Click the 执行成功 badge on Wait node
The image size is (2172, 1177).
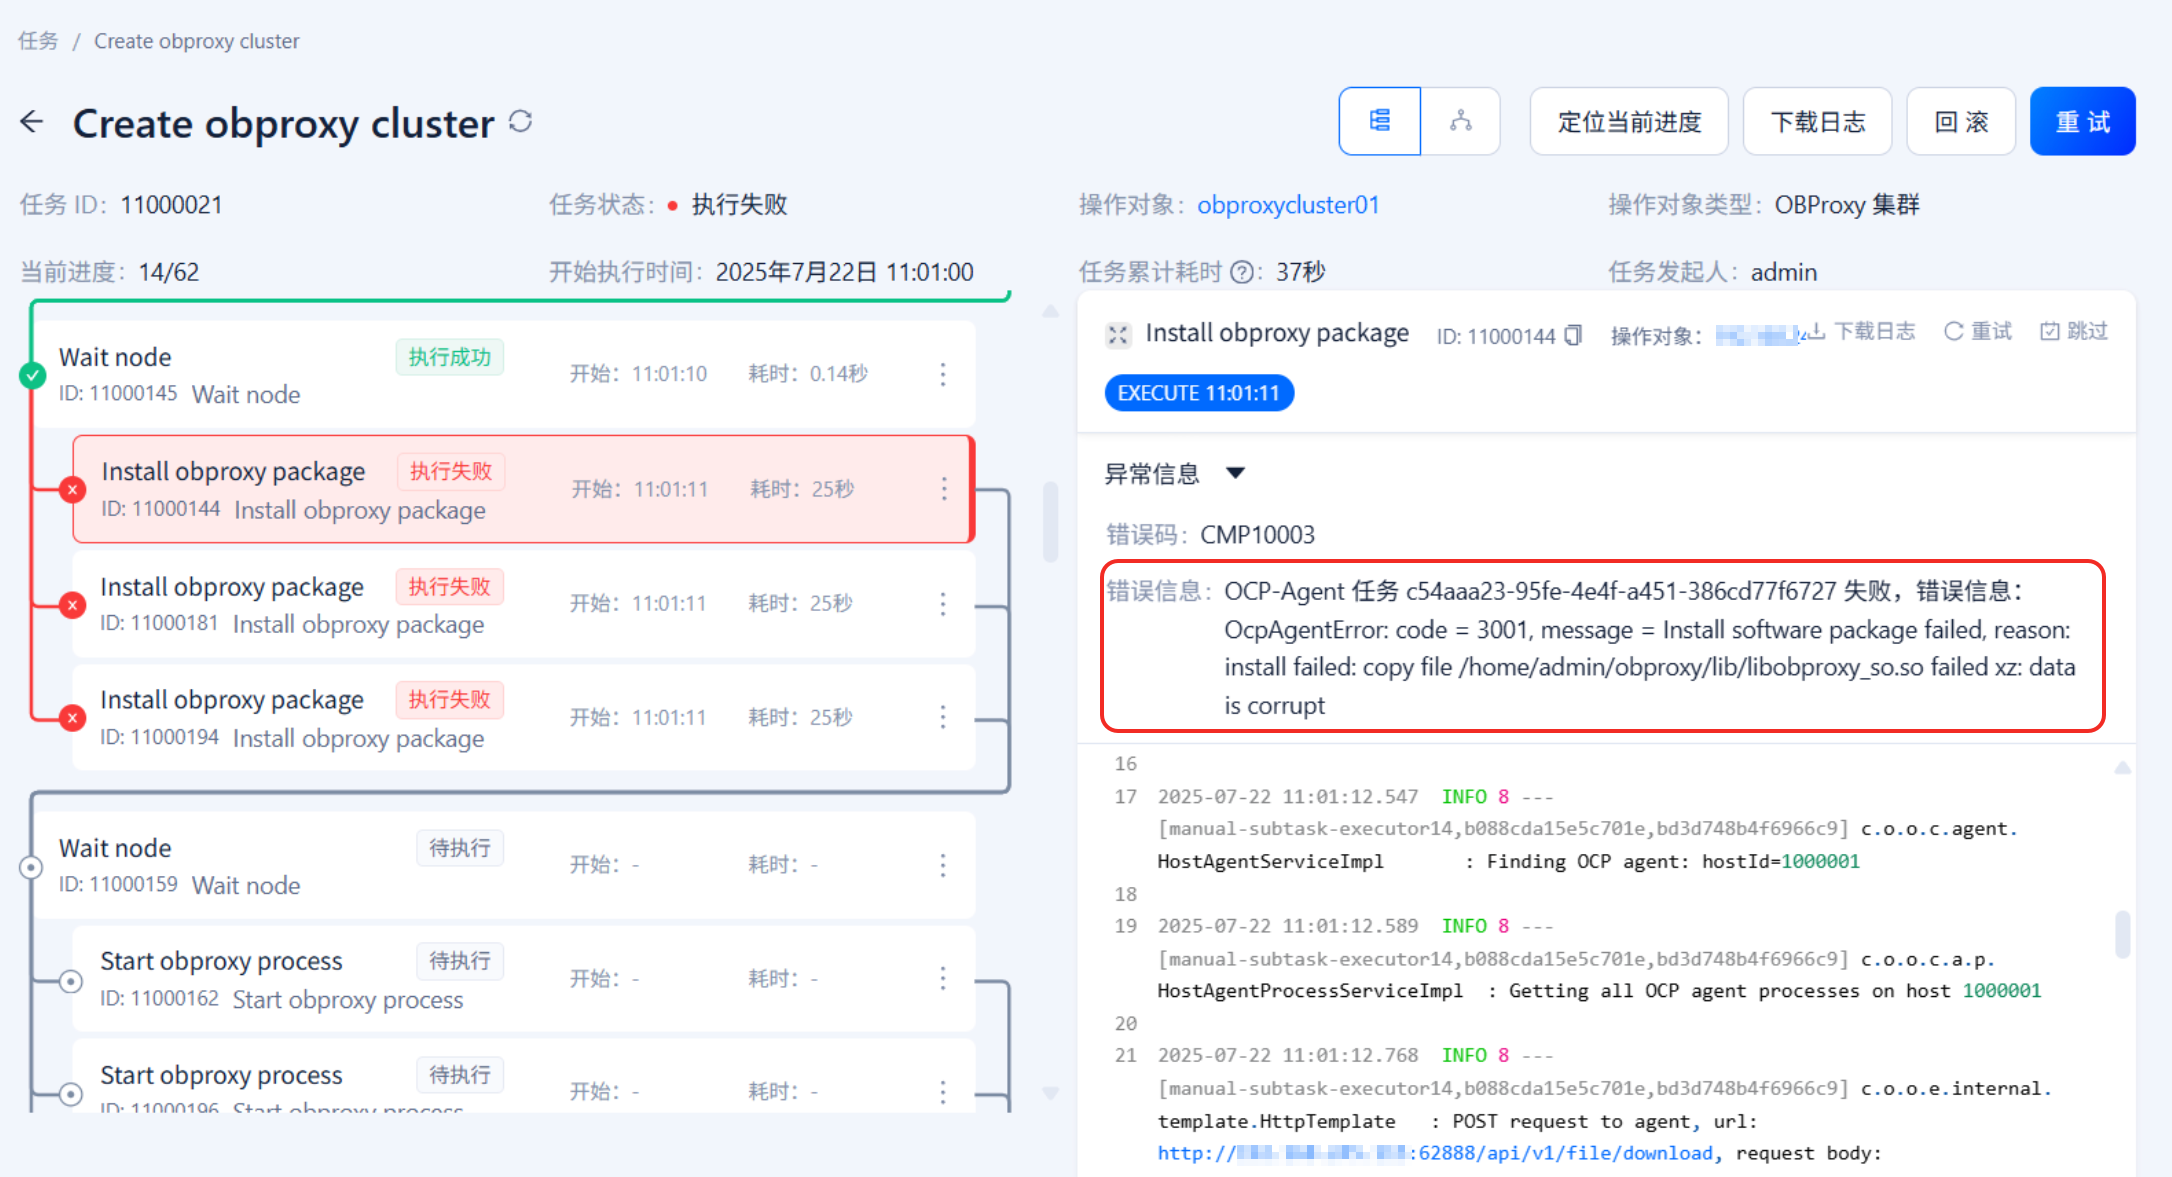(x=450, y=357)
